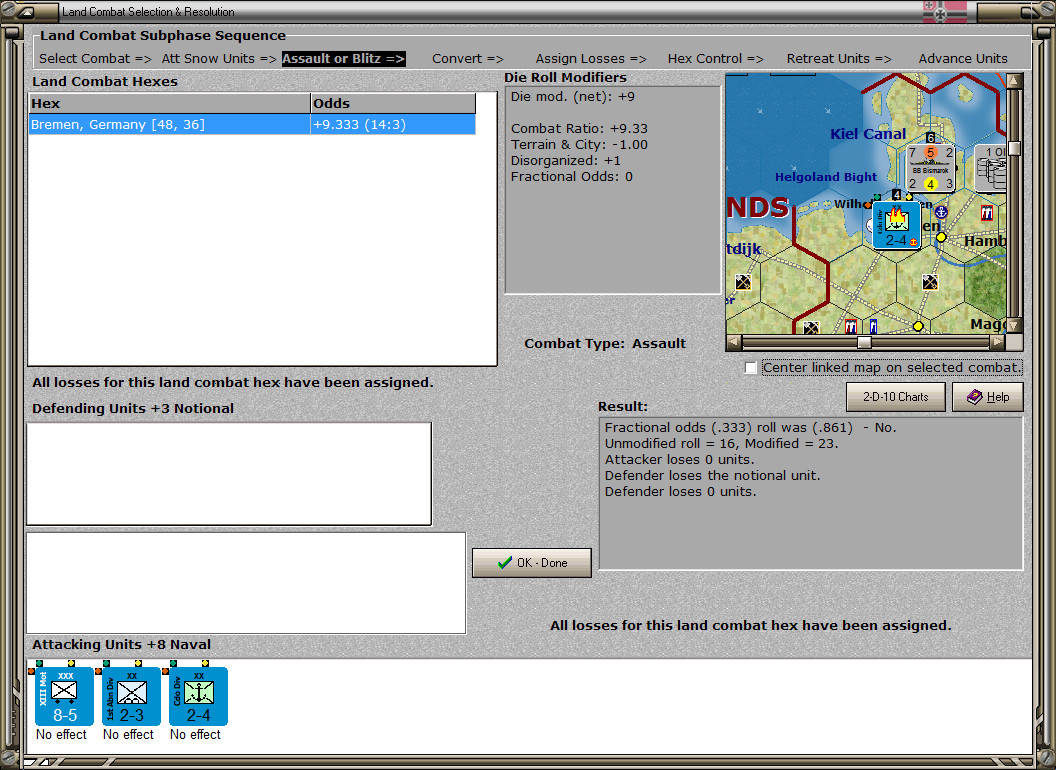Image resolution: width=1056 pixels, height=770 pixels.
Task: Click the blue anchor port icon near Hamburg
Action: (941, 212)
